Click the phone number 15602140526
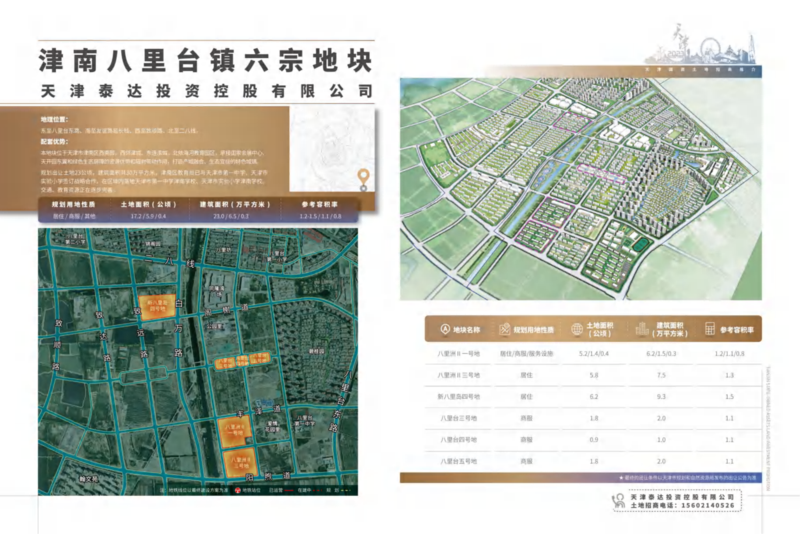The image size is (800, 534). click(x=708, y=505)
